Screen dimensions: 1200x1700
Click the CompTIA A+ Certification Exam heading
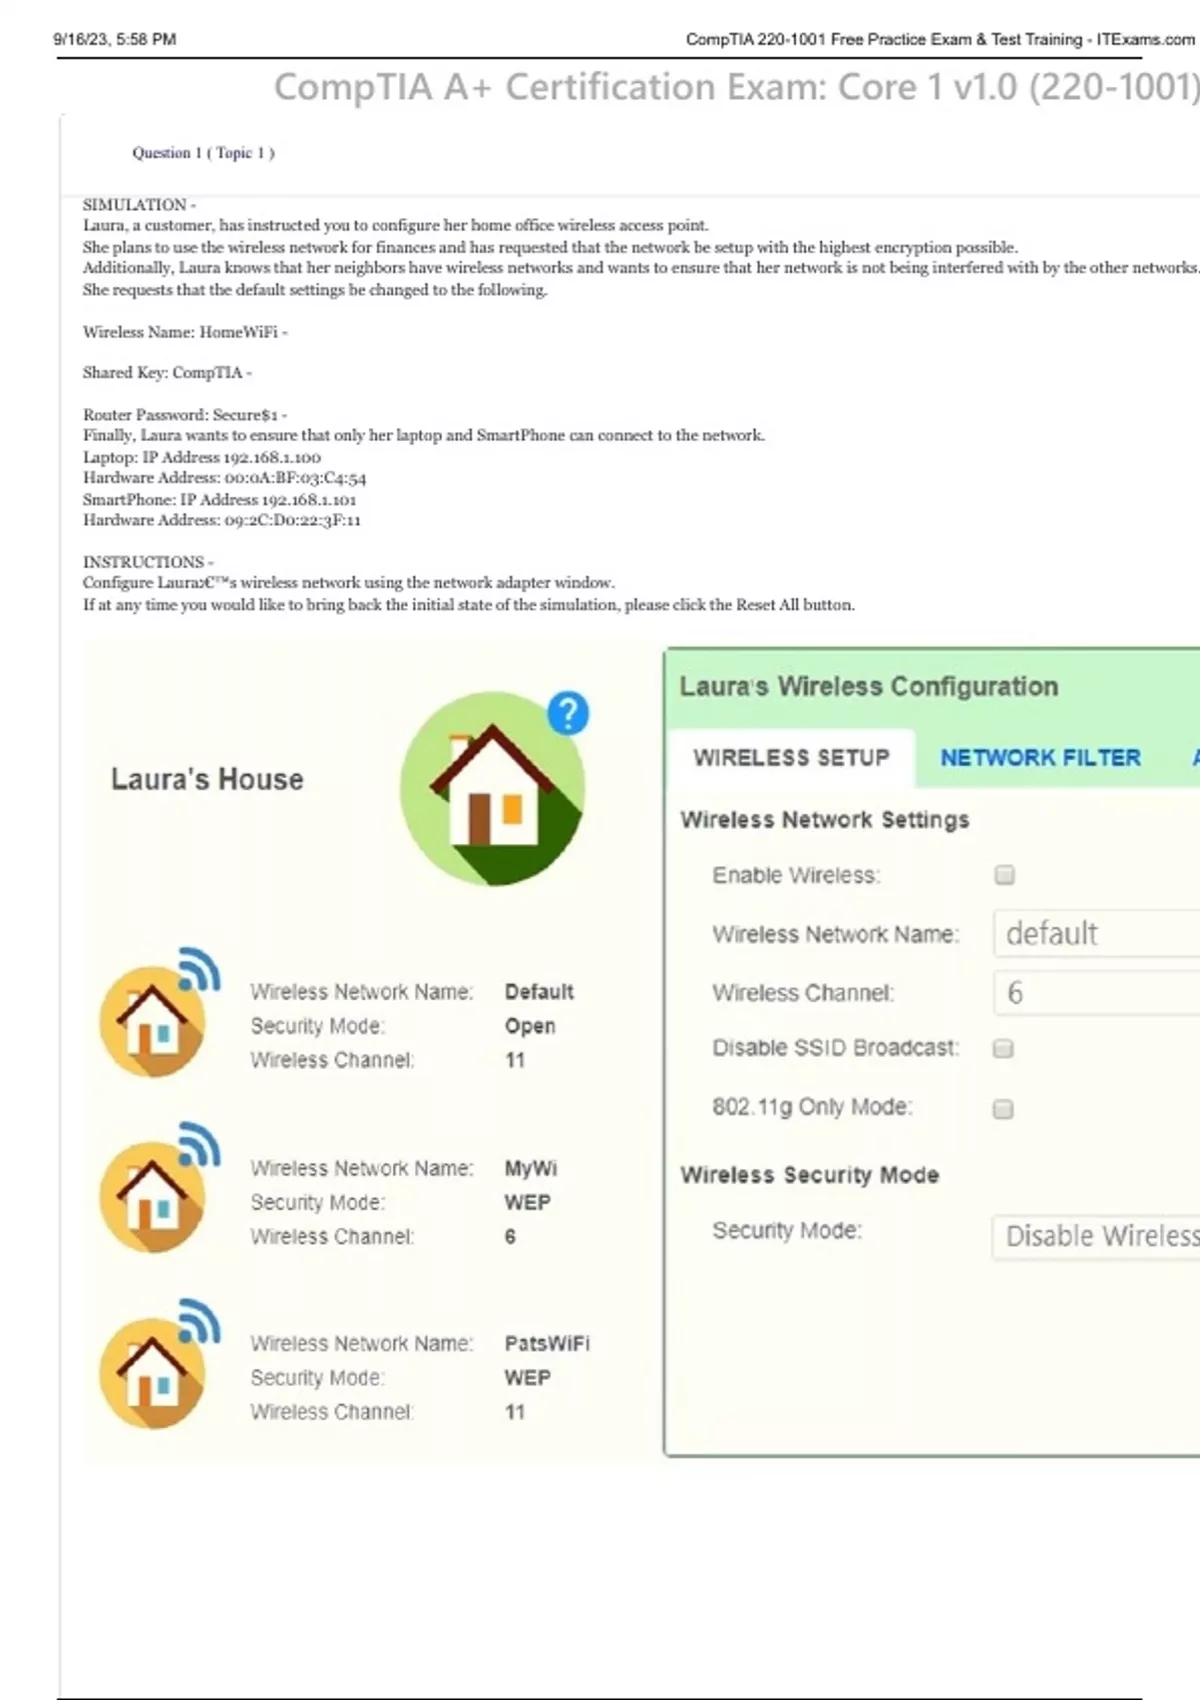(x=736, y=88)
